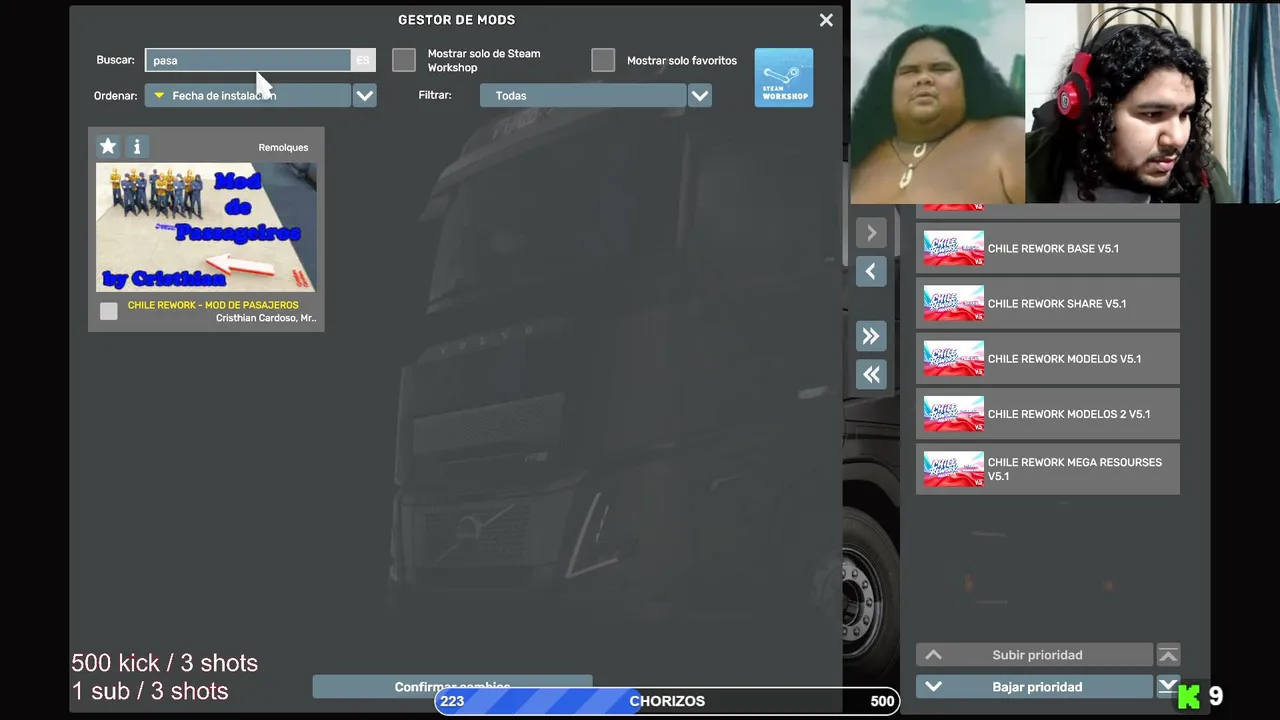The image size is (1280, 720).
Task: Click the Buscar search field containing 'pasa'
Action: pos(248,60)
